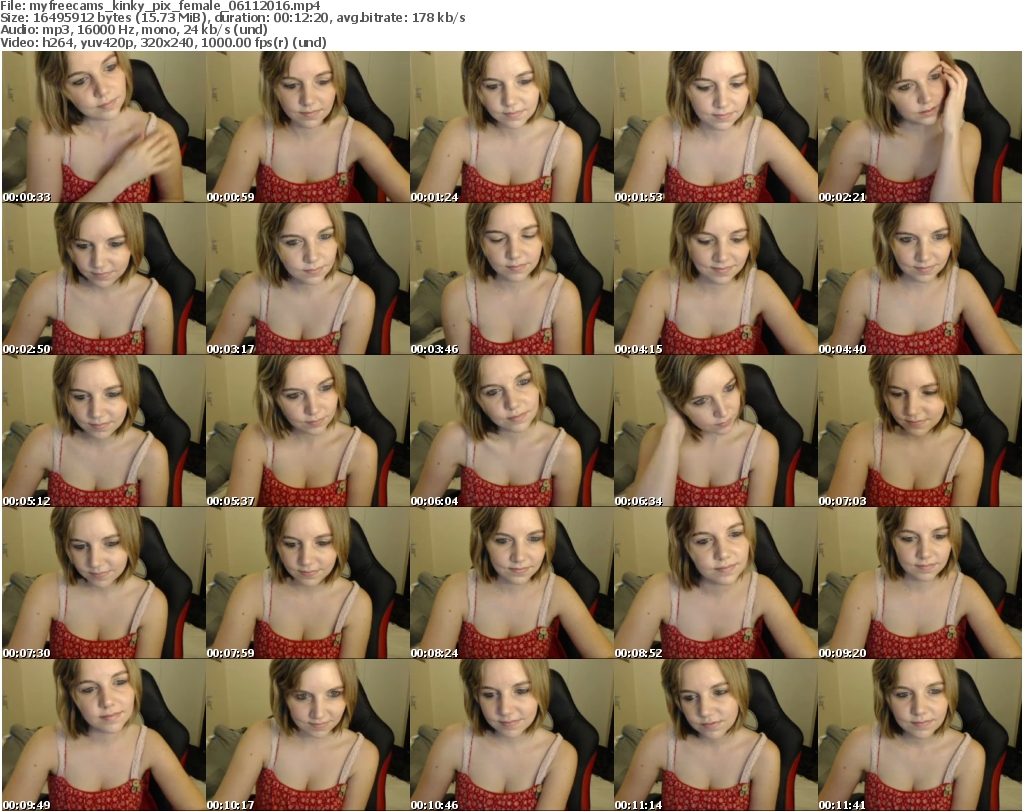The image size is (1024, 811).
Task: Open the thumbnail at 00:11:41
Action: [920, 735]
